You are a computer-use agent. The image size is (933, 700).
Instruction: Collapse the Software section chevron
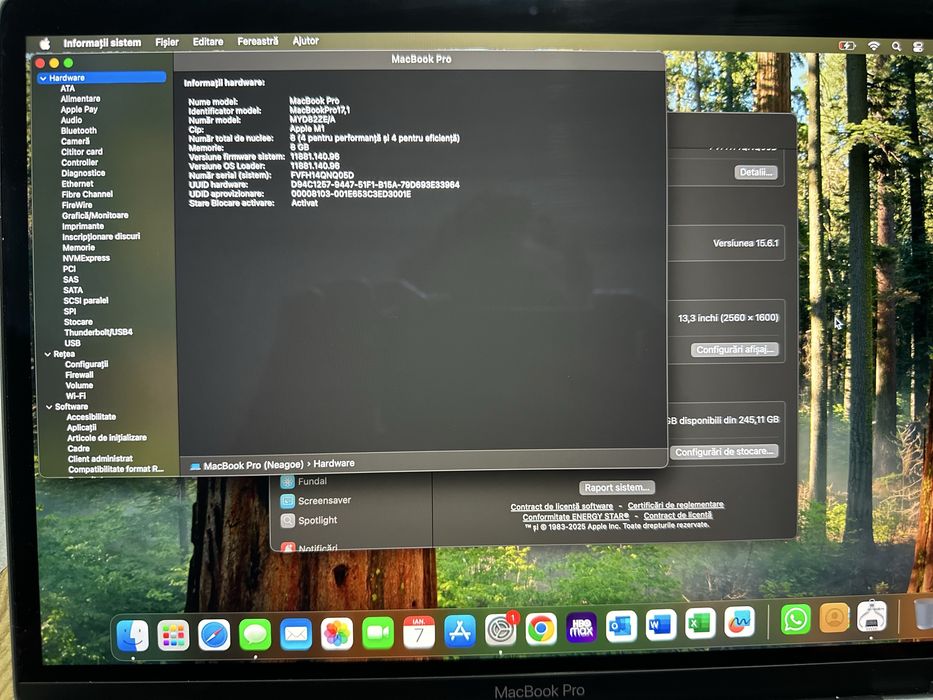coord(49,407)
